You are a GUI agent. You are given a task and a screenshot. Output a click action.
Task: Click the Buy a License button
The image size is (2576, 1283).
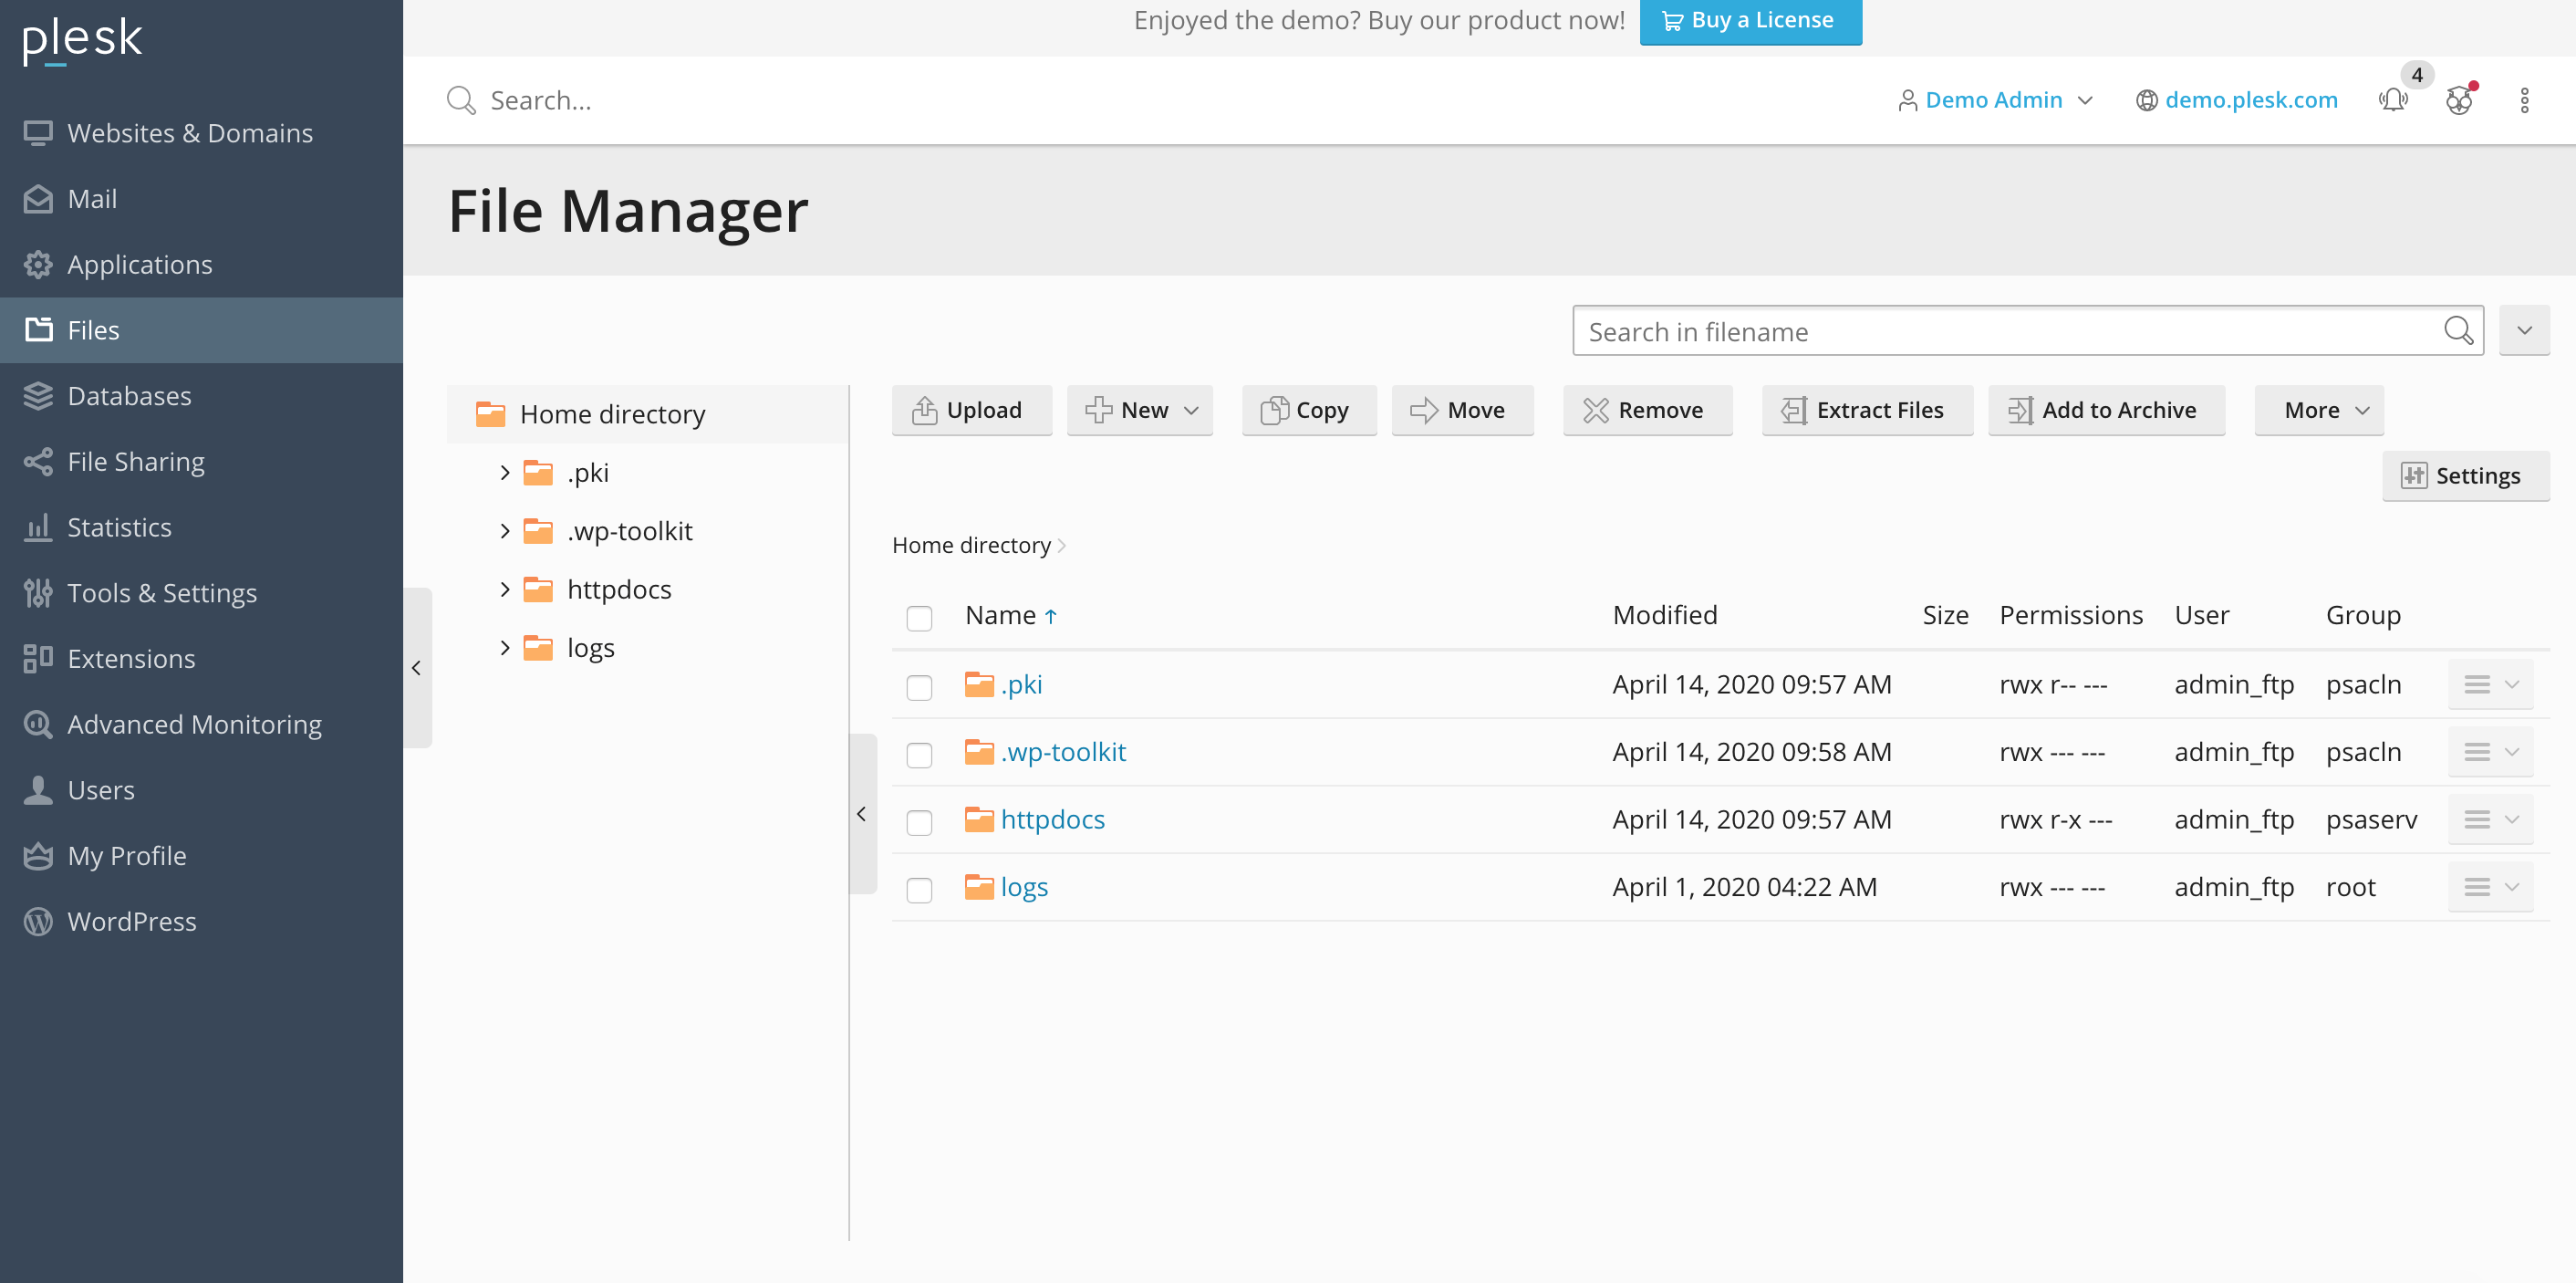(x=1750, y=21)
